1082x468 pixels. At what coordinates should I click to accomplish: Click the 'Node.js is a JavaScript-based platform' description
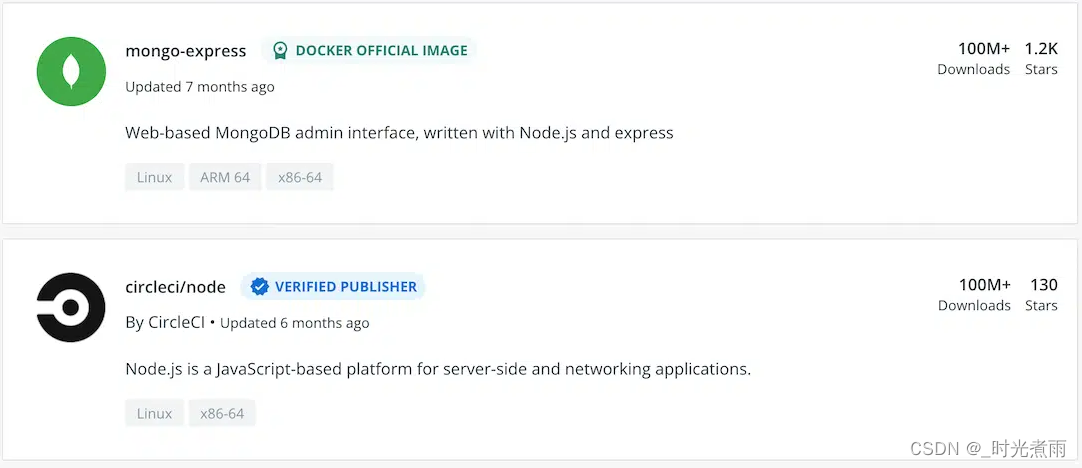coord(438,369)
